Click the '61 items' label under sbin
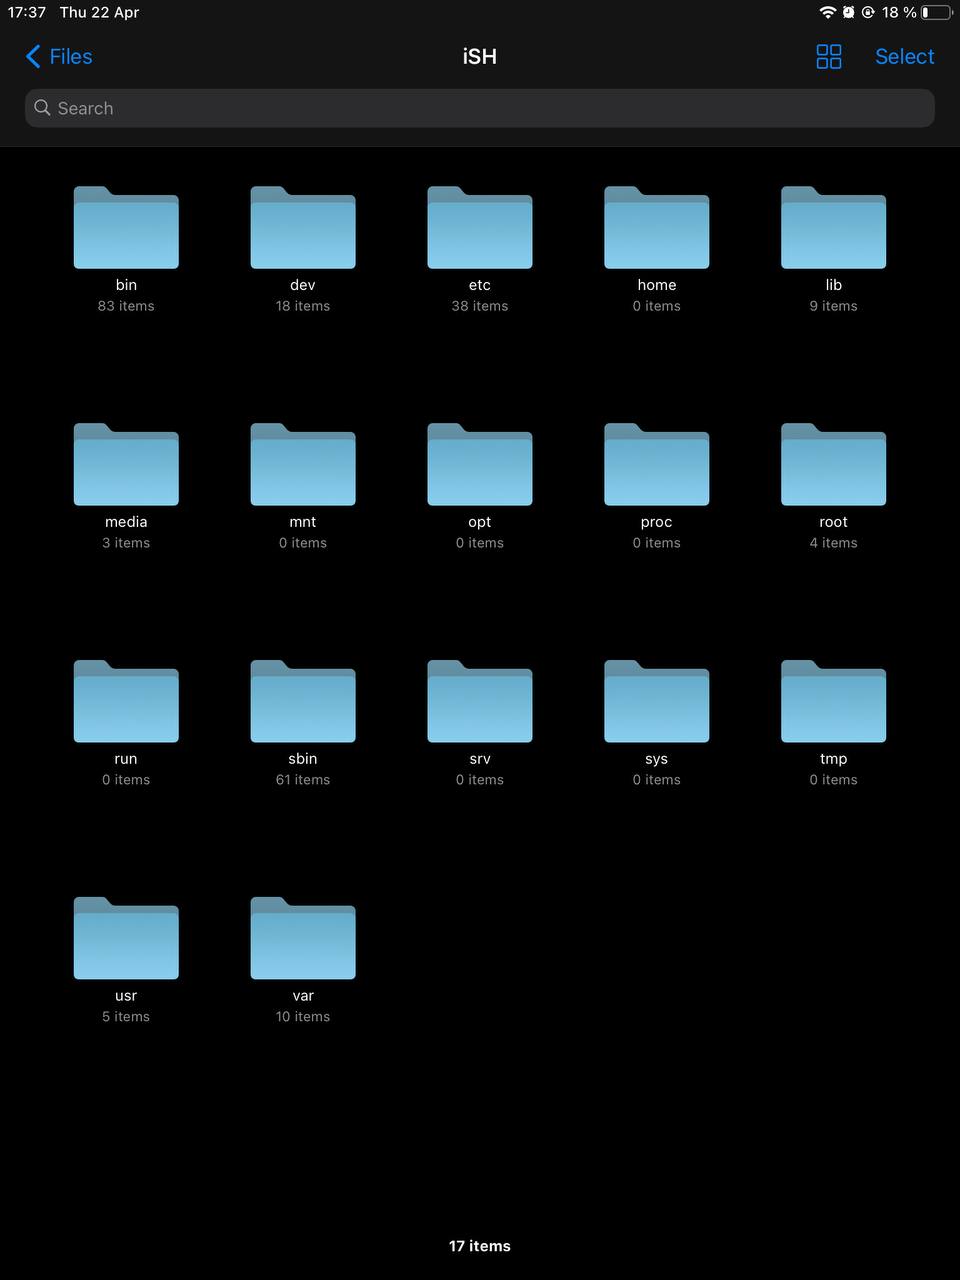The width and height of the screenshot is (960, 1280). pos(303,780)
